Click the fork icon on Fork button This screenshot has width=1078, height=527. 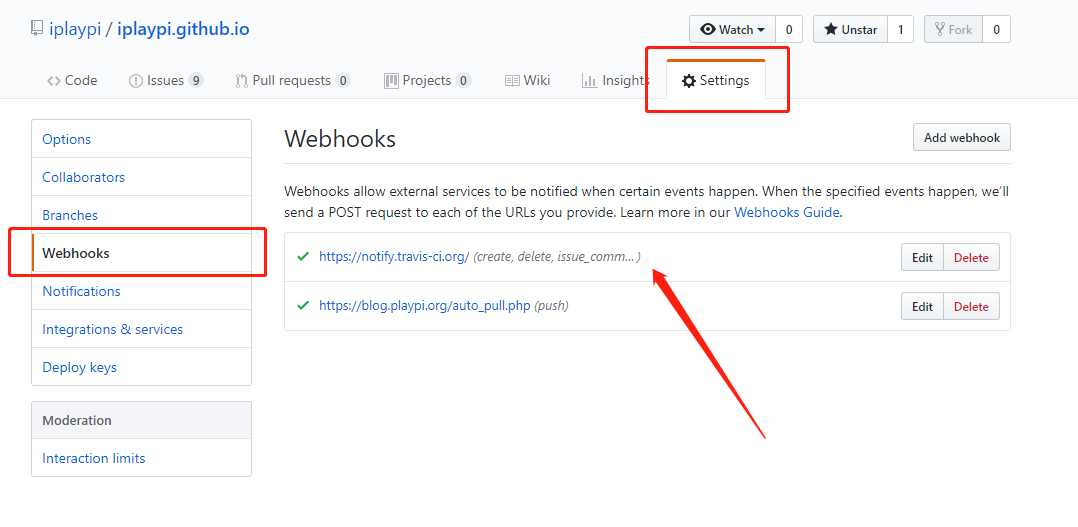tap(939, 30)
